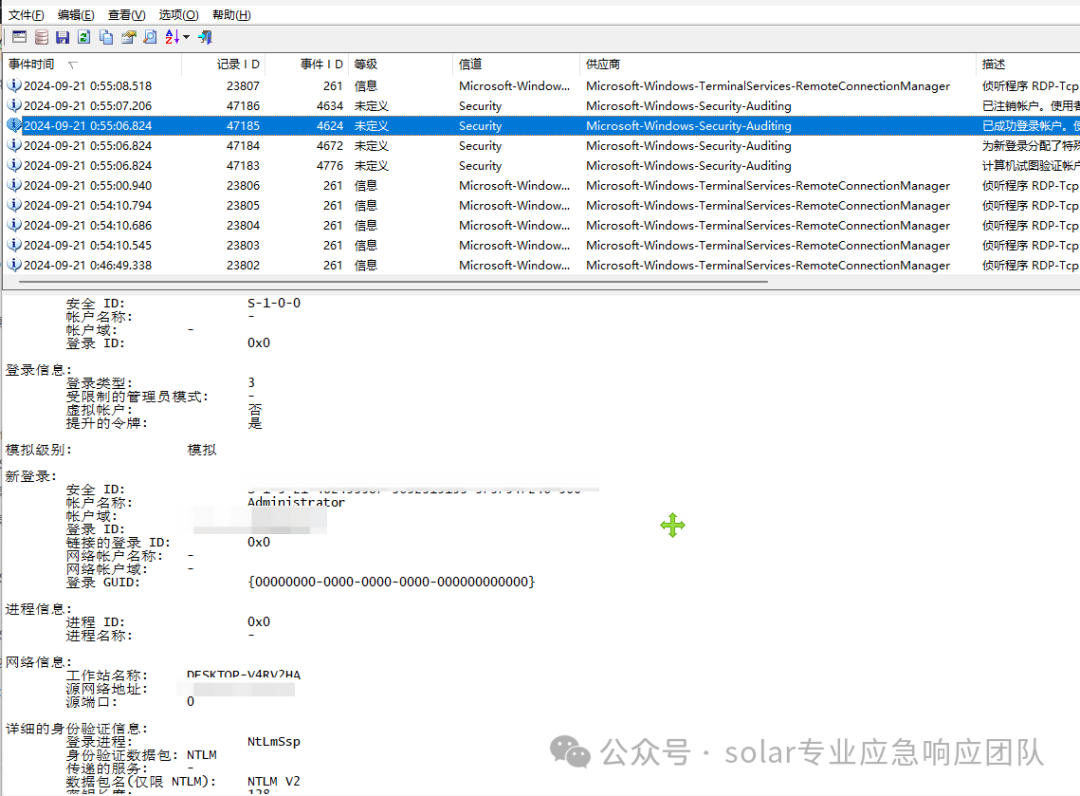This screenshot has width=1080, height=796.
Task: Open the 文件(F) menu
Action: coord(26,15)
